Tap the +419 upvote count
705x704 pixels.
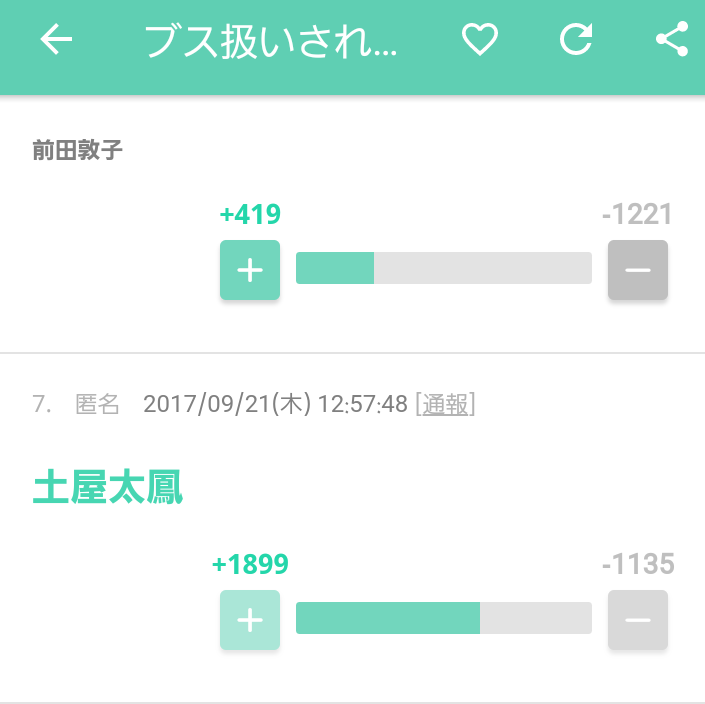click(x=250, y=214)
